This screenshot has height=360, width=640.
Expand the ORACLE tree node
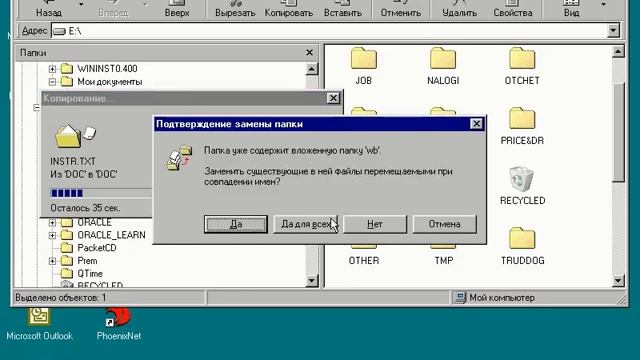point(52,223)
